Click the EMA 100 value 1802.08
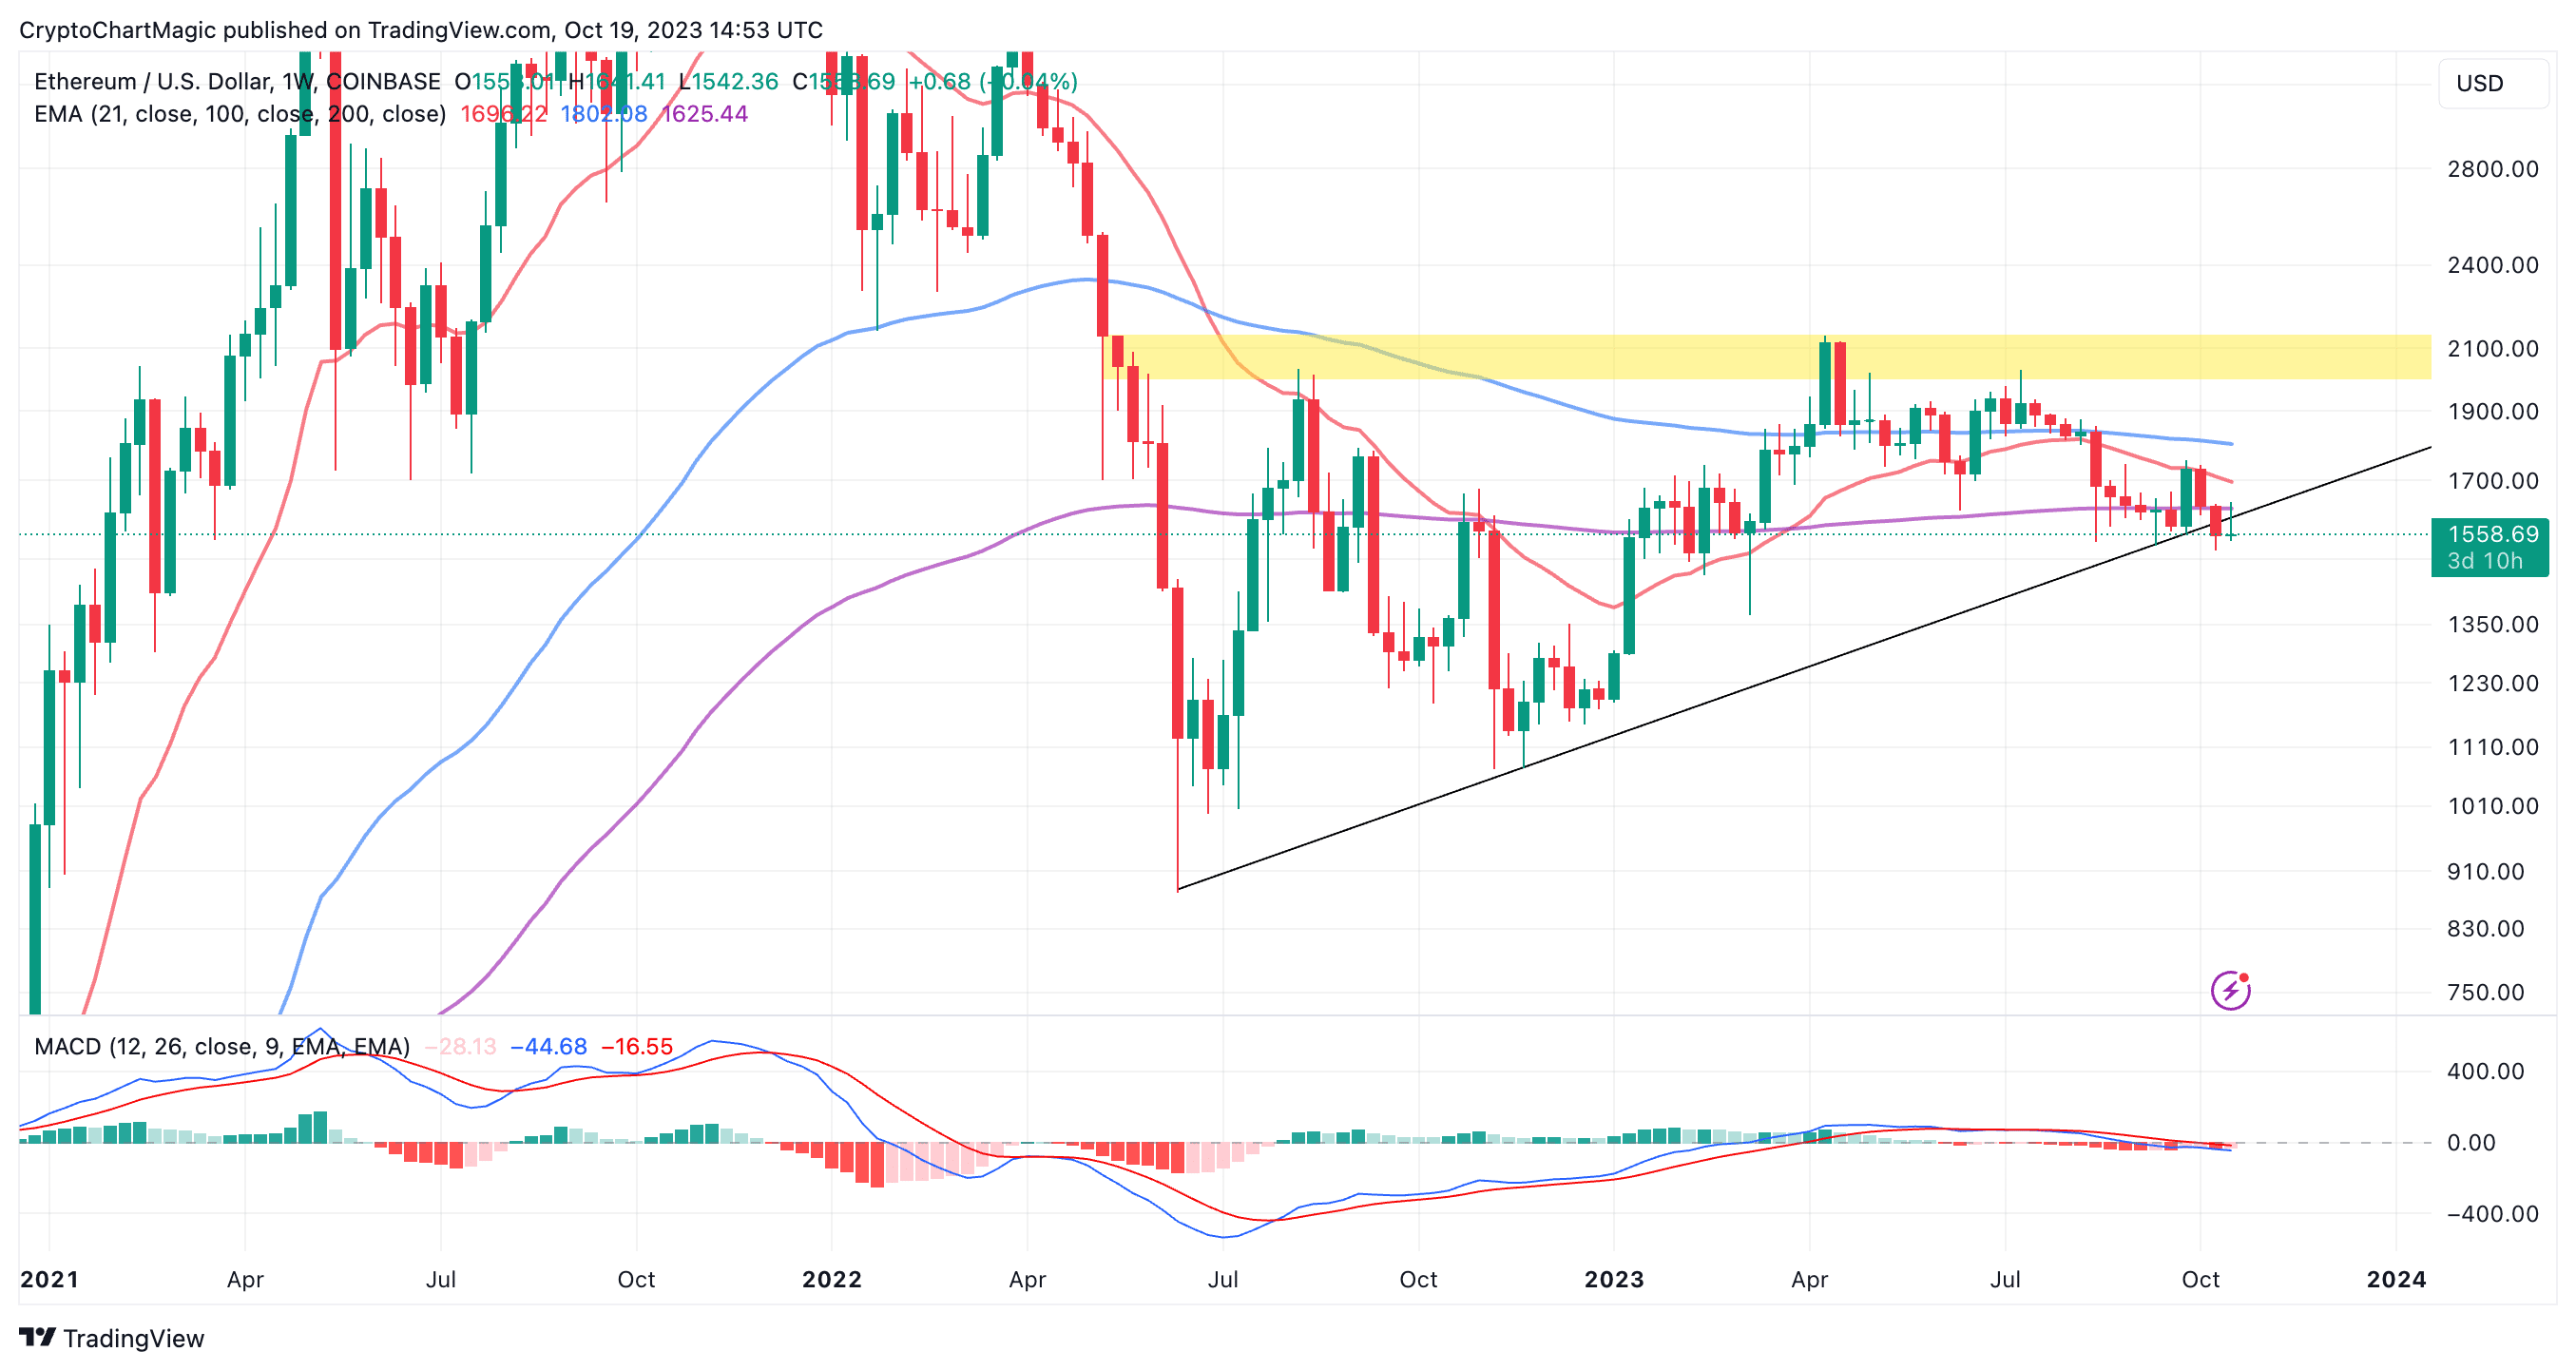Viewport: 2576px width, 1371px height. 604,114
